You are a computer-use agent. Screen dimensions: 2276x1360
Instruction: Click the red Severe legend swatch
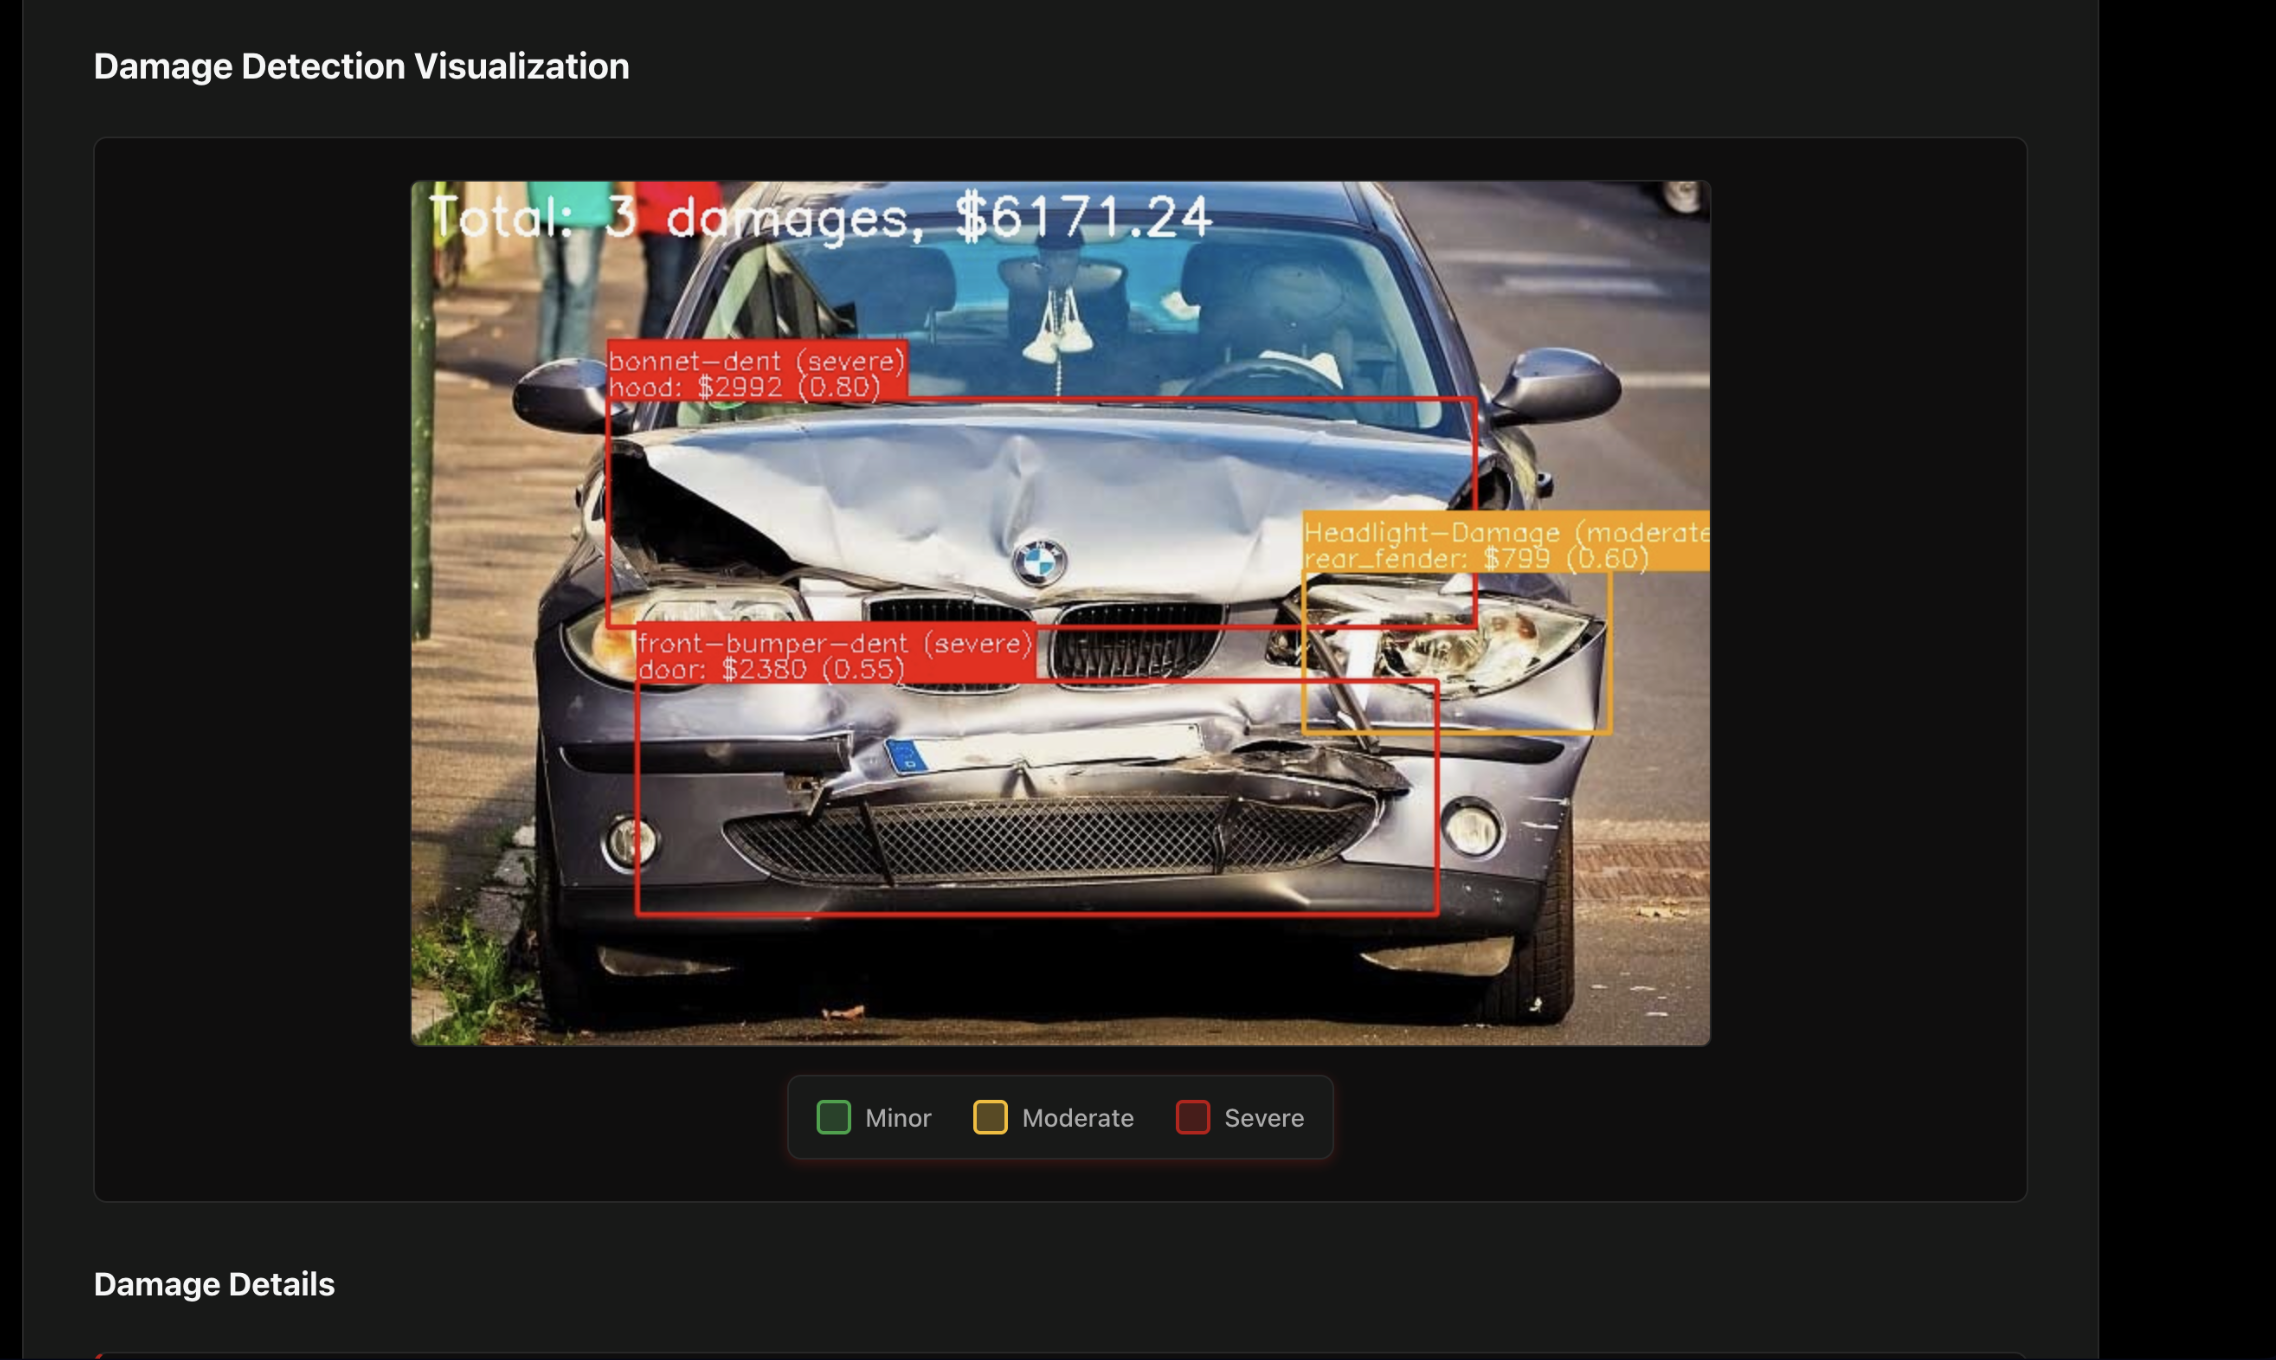point(1192,1117)
